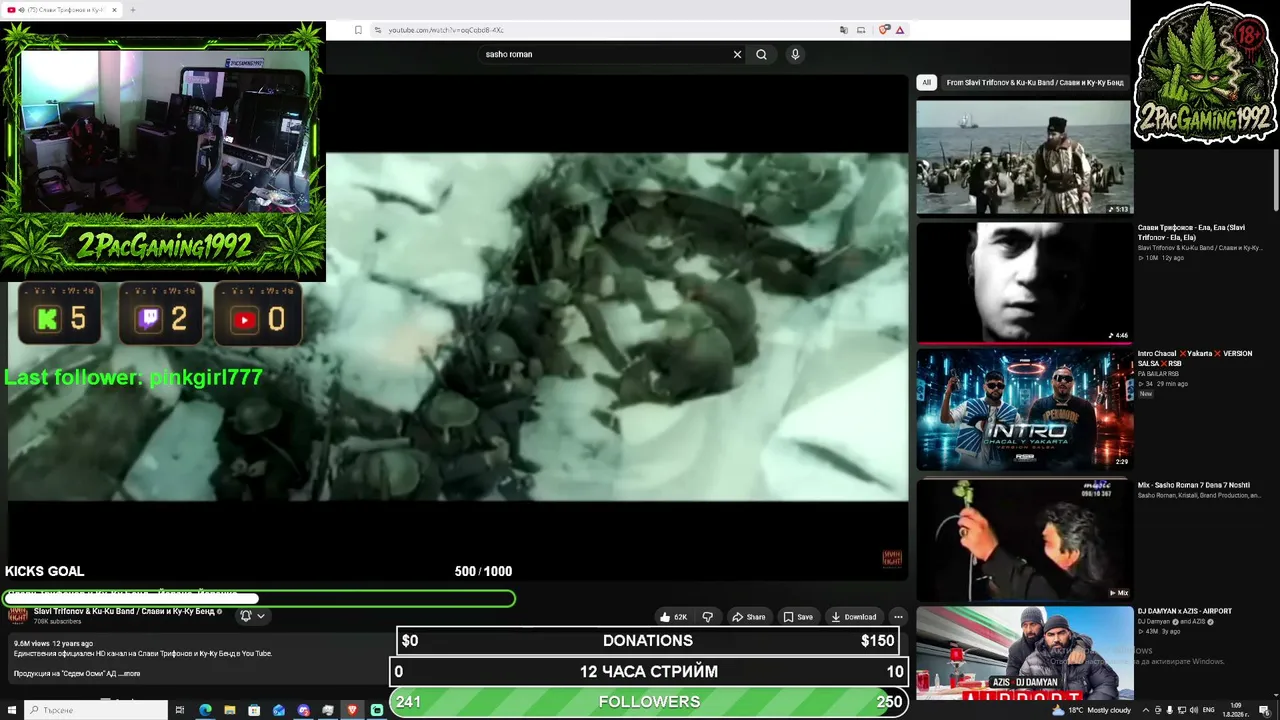Expand the description with ...more

[129, 674]
